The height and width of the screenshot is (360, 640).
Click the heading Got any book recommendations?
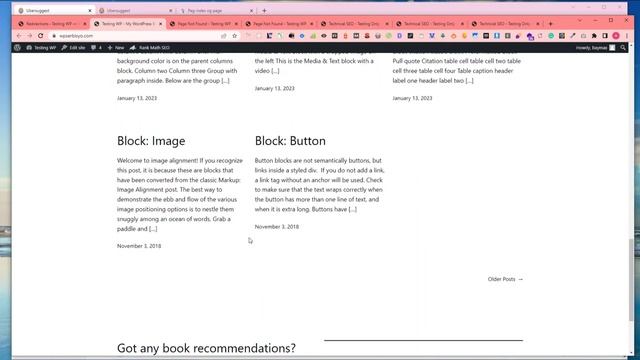point(206,348)
